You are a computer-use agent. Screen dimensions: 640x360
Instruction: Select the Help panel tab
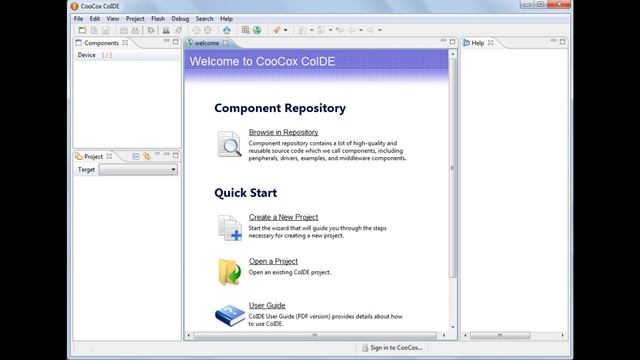click(478, 43)
